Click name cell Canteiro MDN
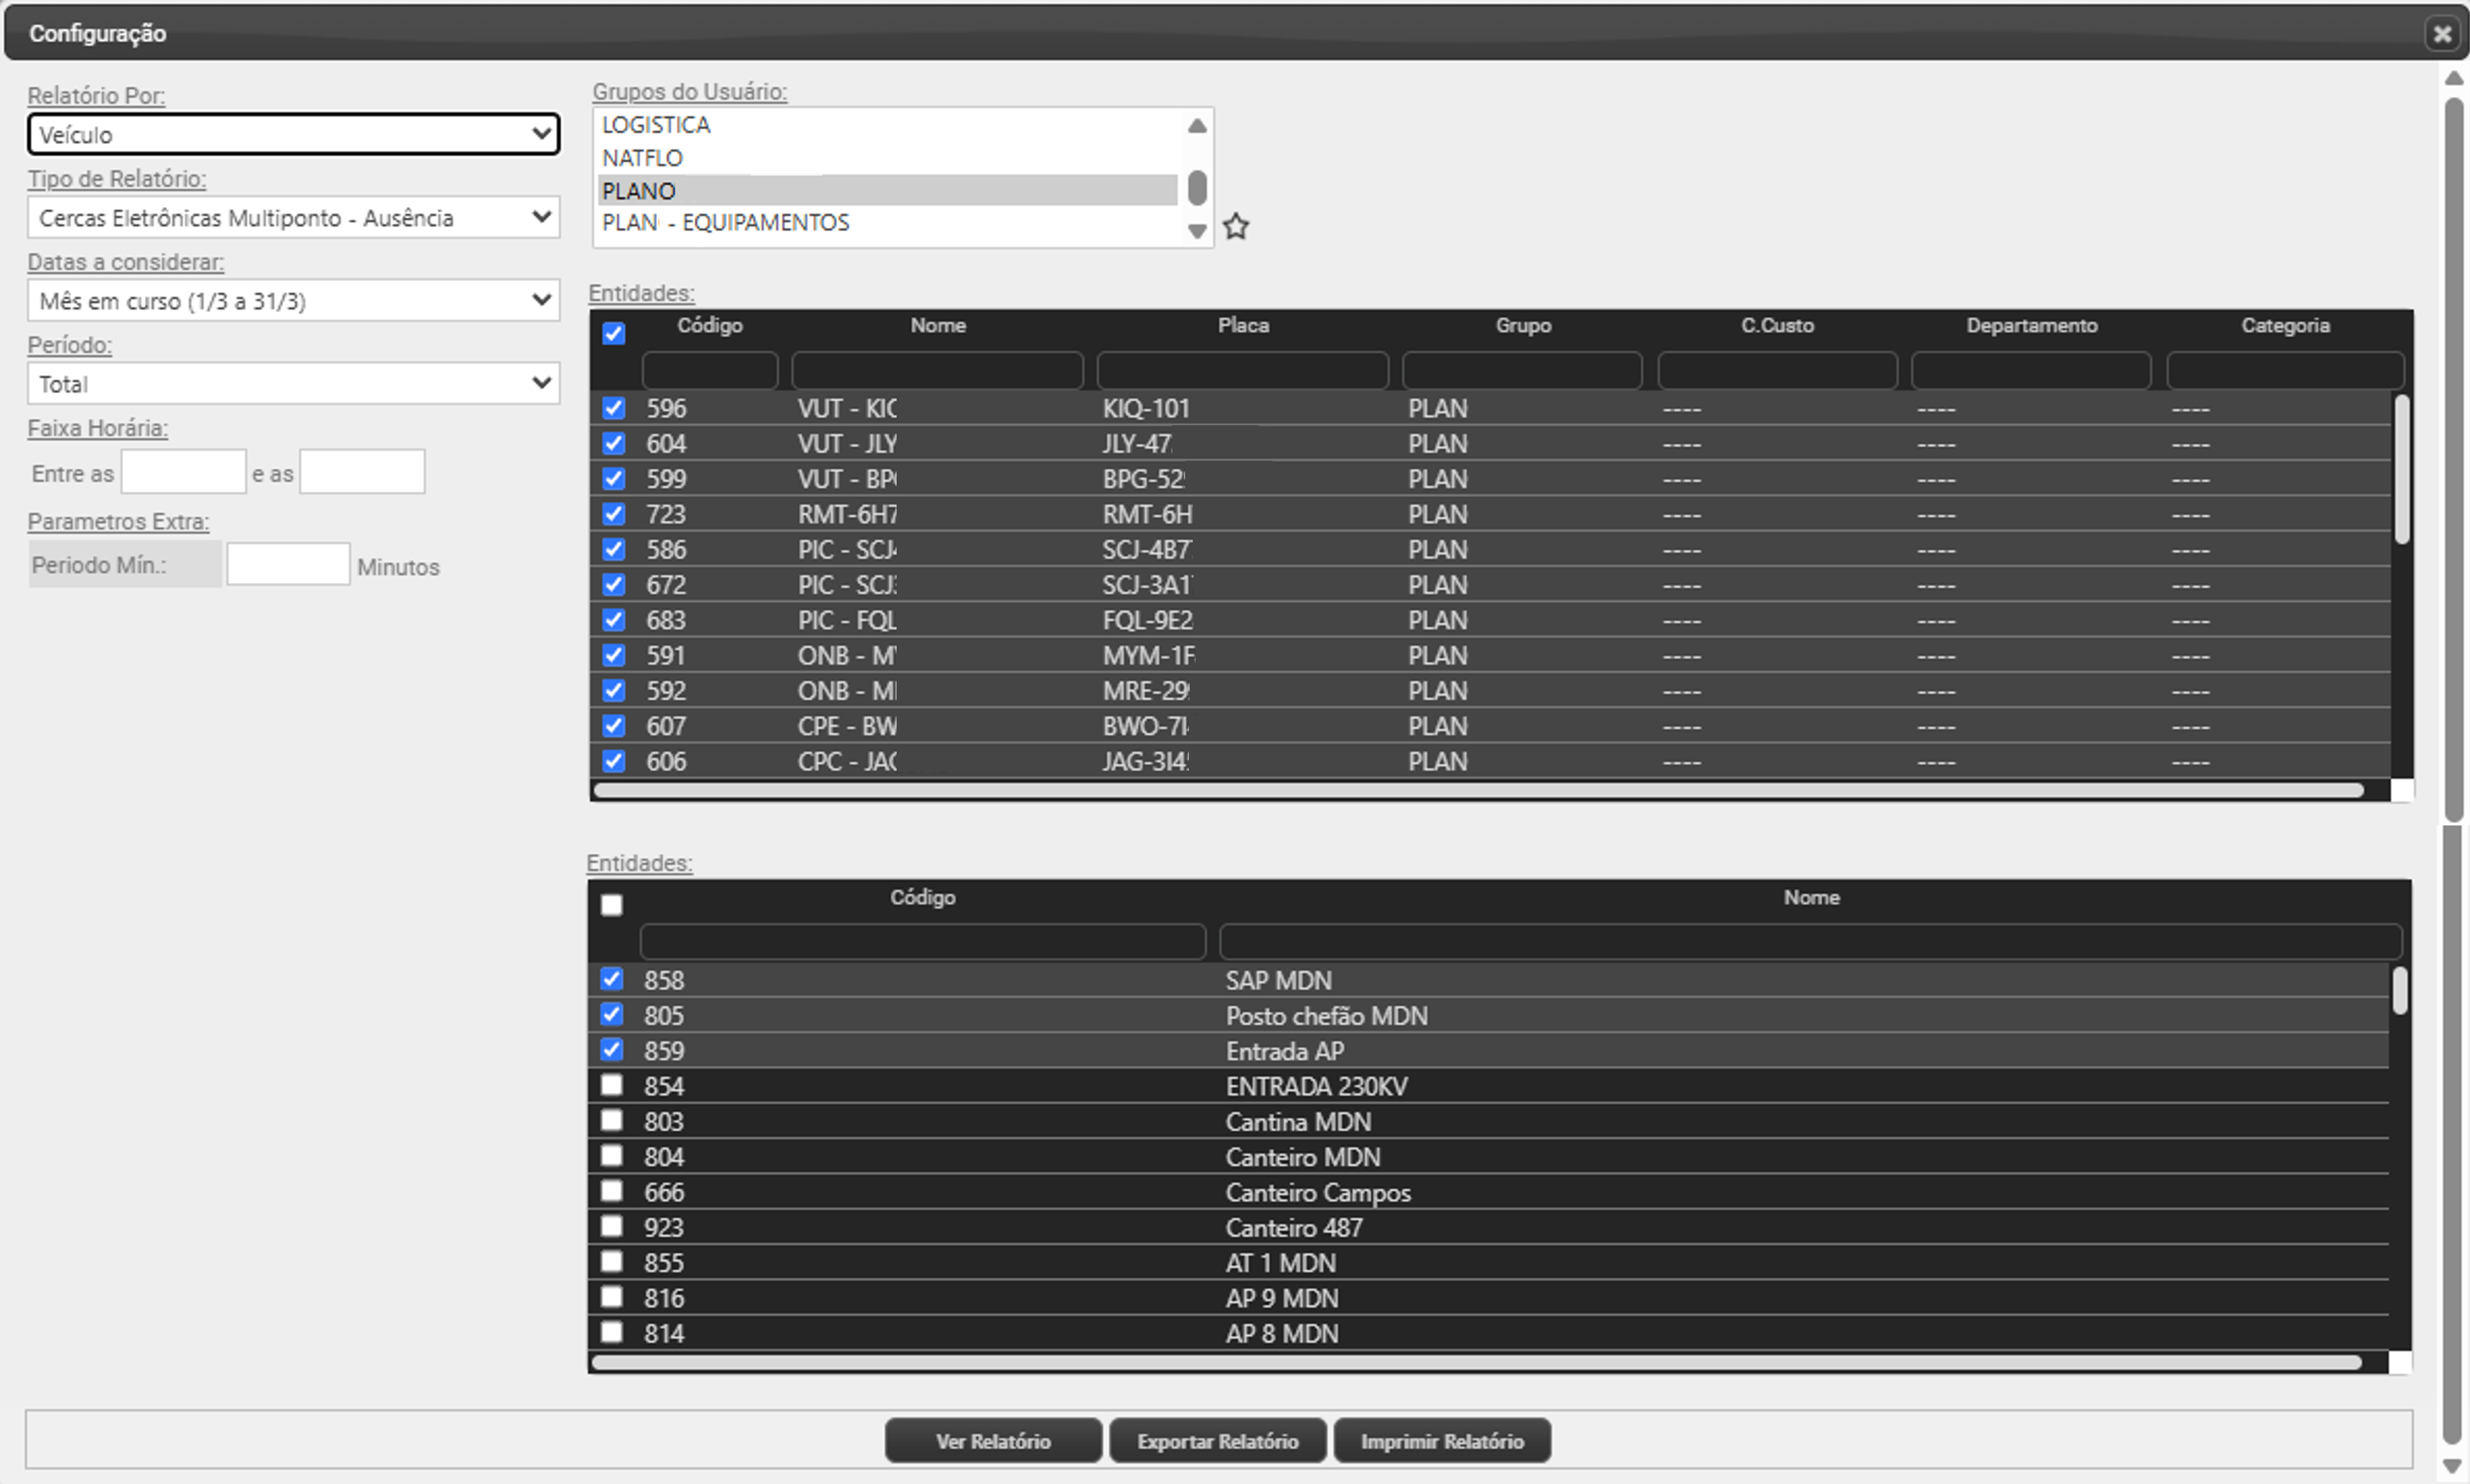The height and width of the screenshot is (1484, 2470). 1303,1157
